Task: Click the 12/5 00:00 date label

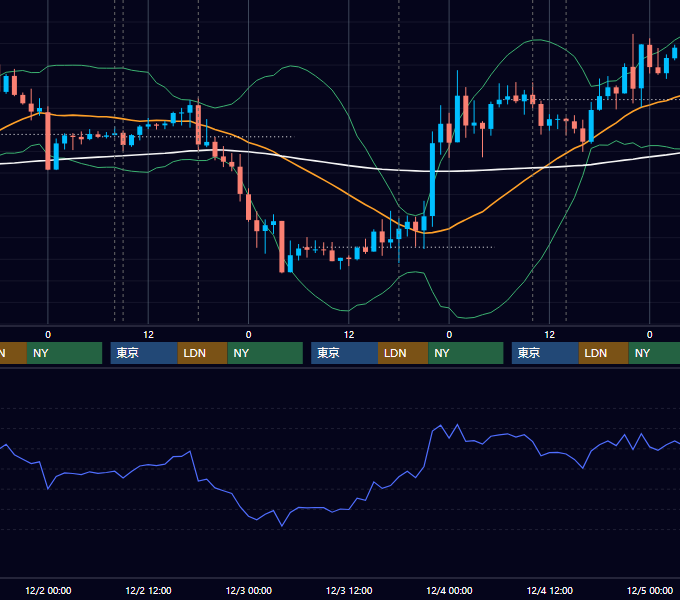Action: [x=650, y=590]
